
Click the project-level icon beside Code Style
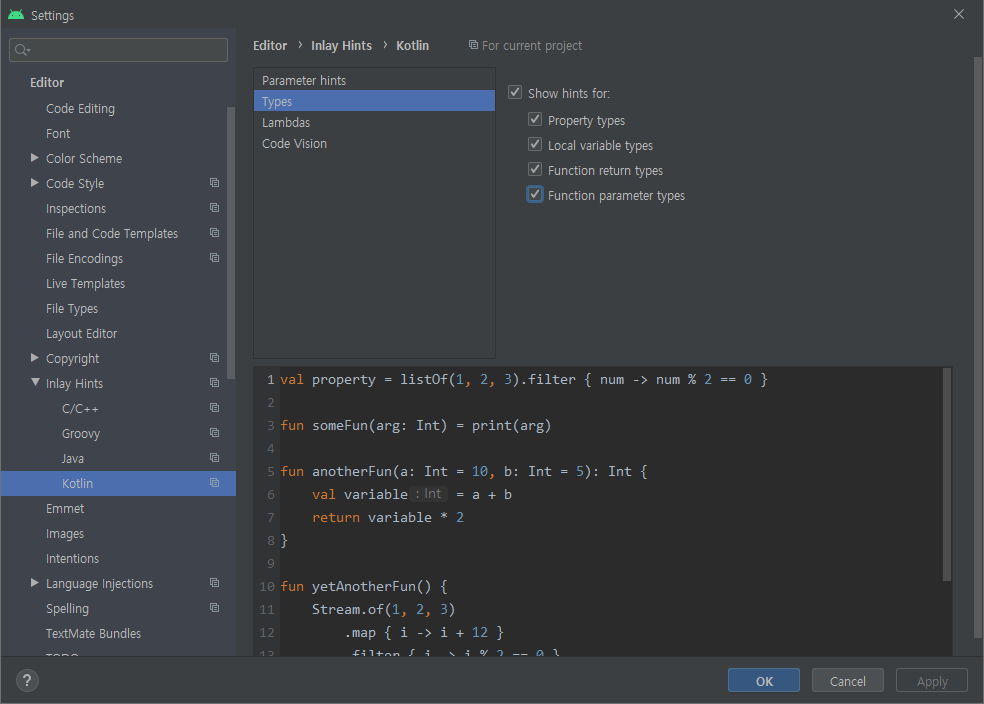coord(214,183)
